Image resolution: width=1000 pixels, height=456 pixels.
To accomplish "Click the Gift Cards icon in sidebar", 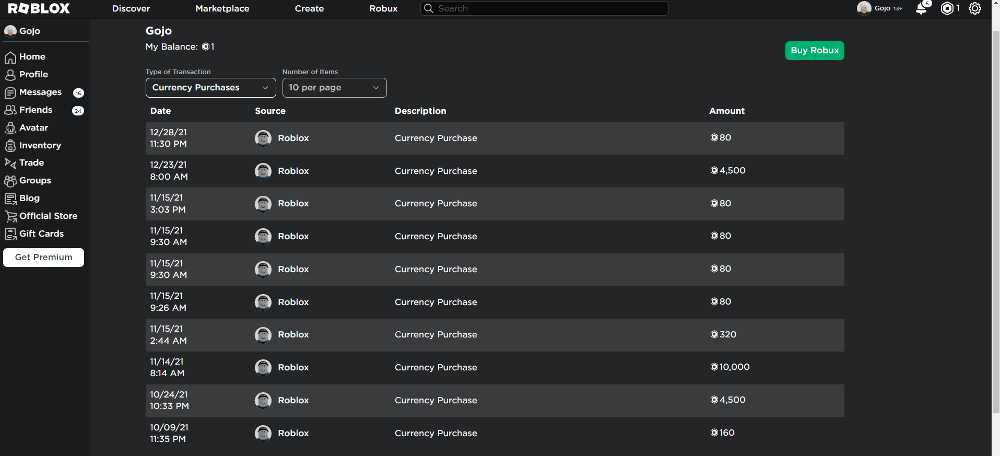I will click(10, 233).
